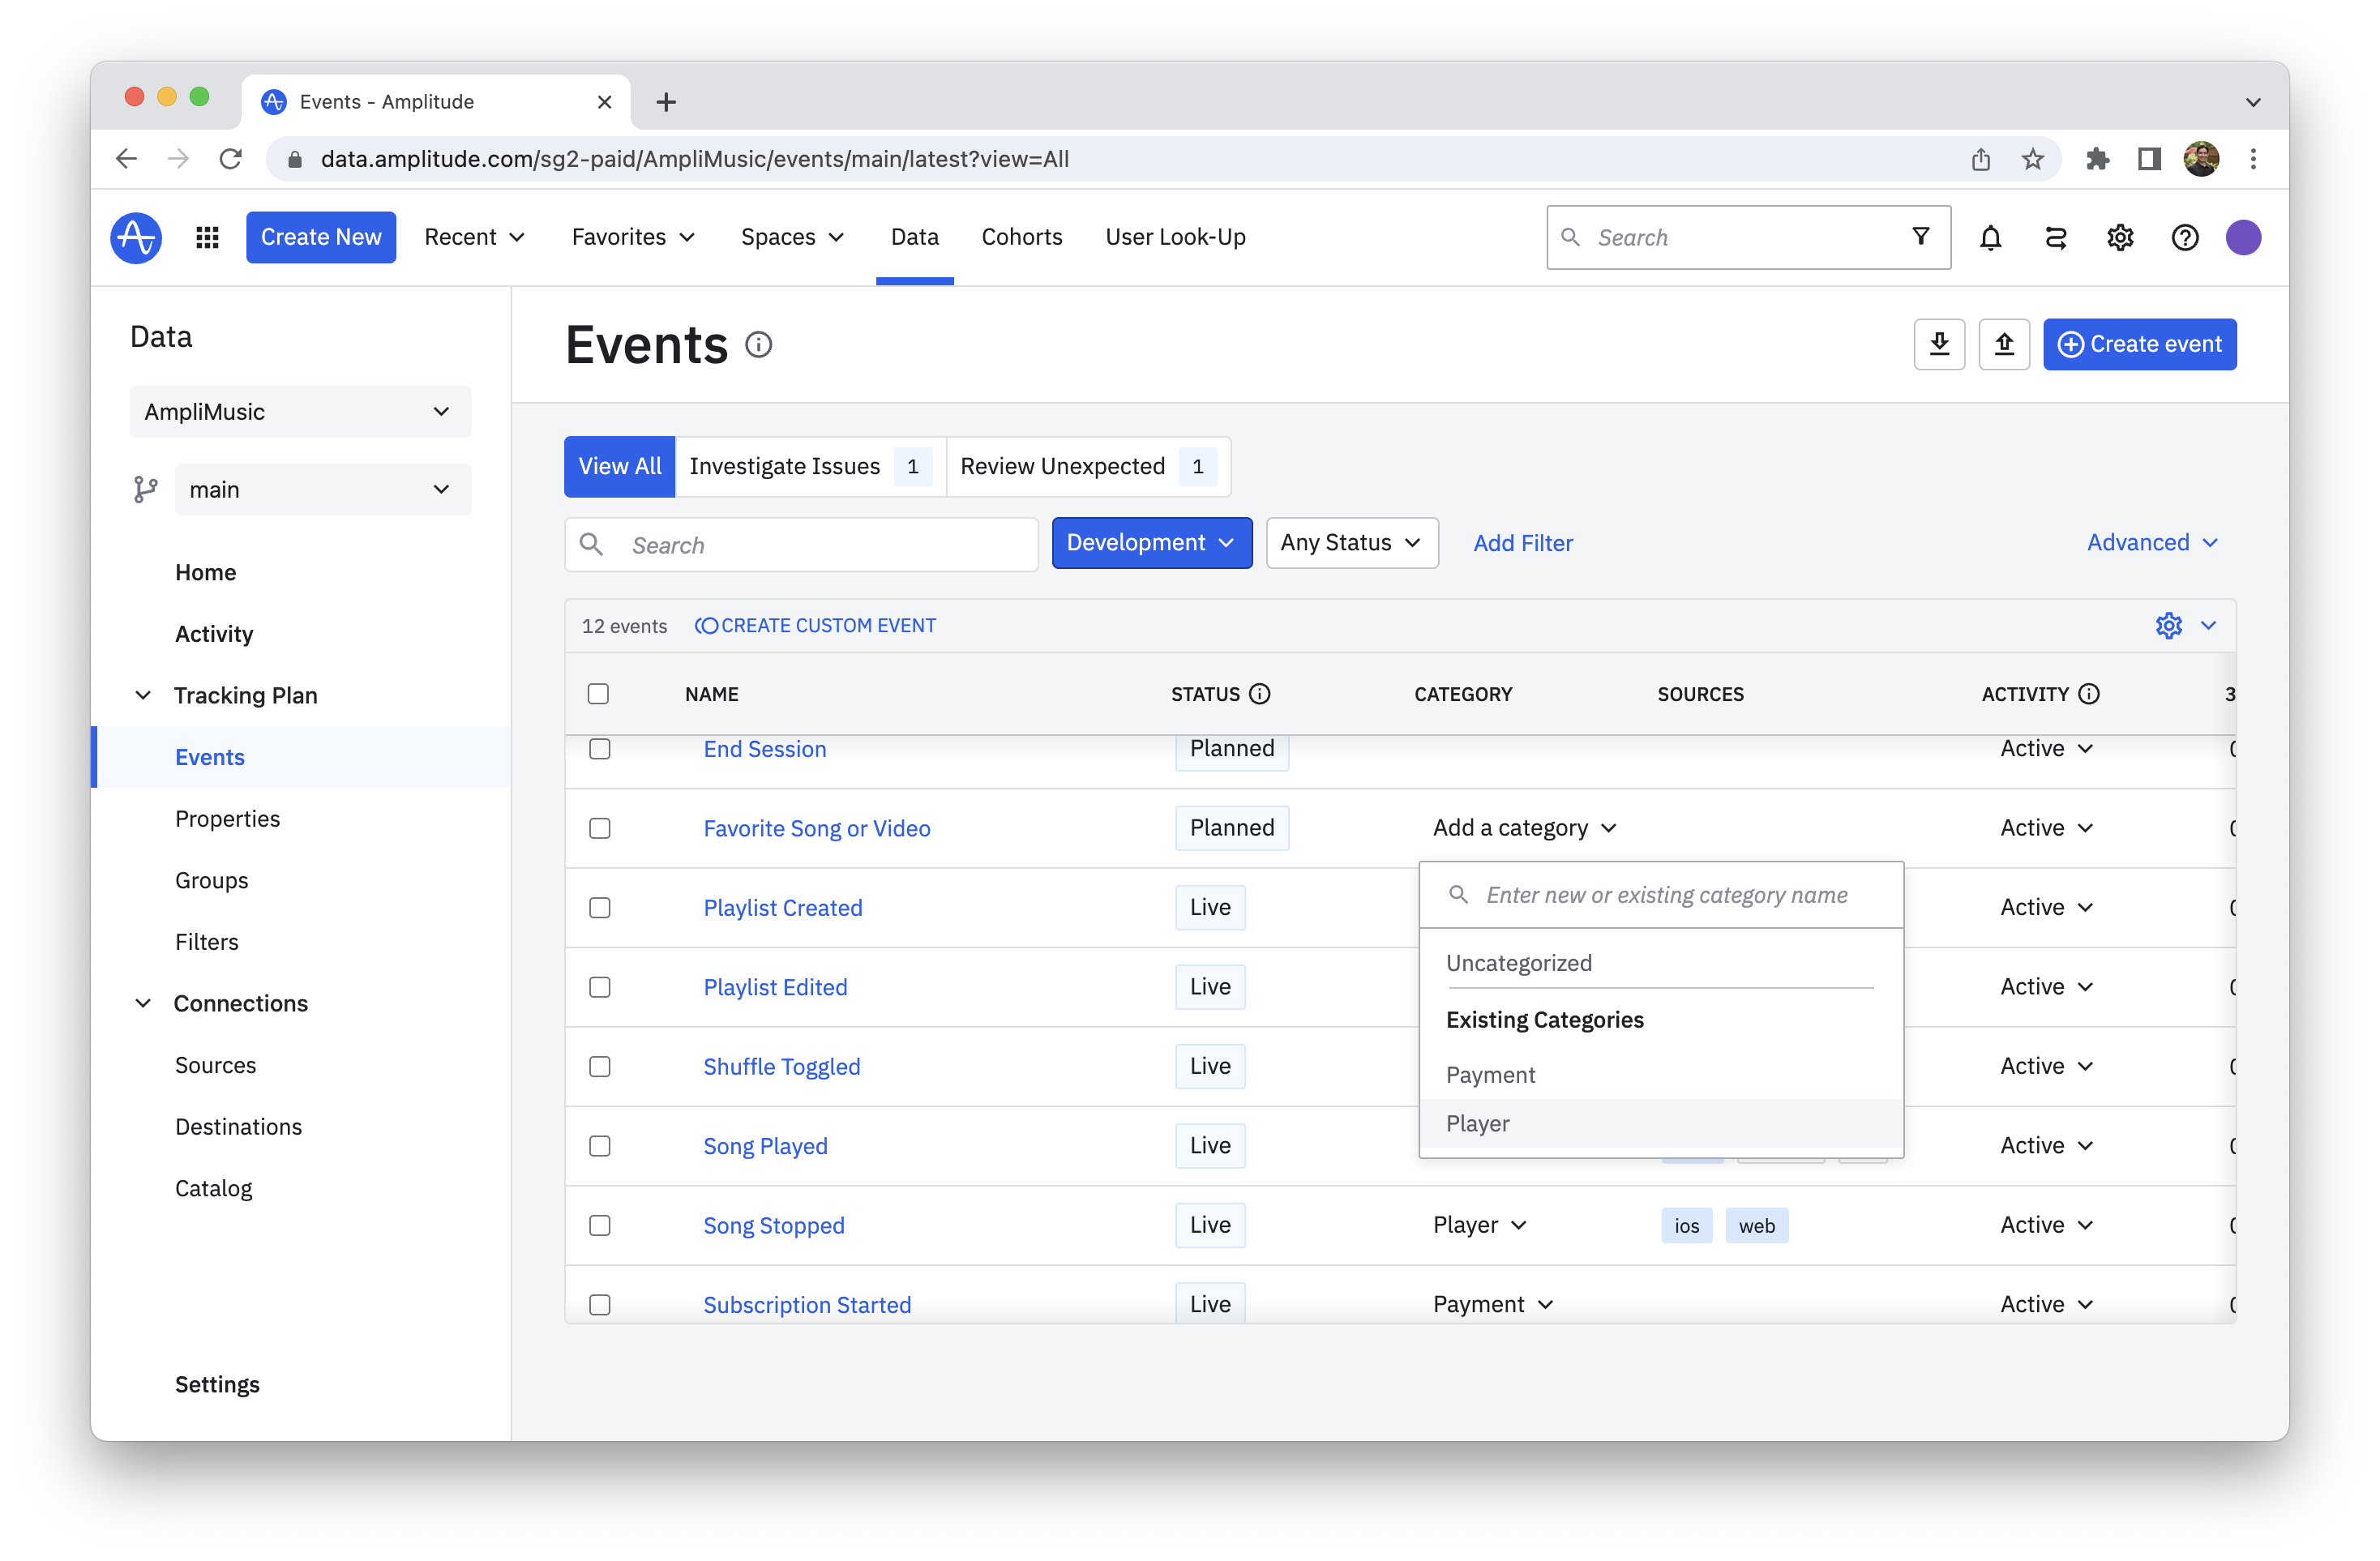Click the category name search field
Viewport: 2380px width, 1561px height.
click(x=1667, y=895)
